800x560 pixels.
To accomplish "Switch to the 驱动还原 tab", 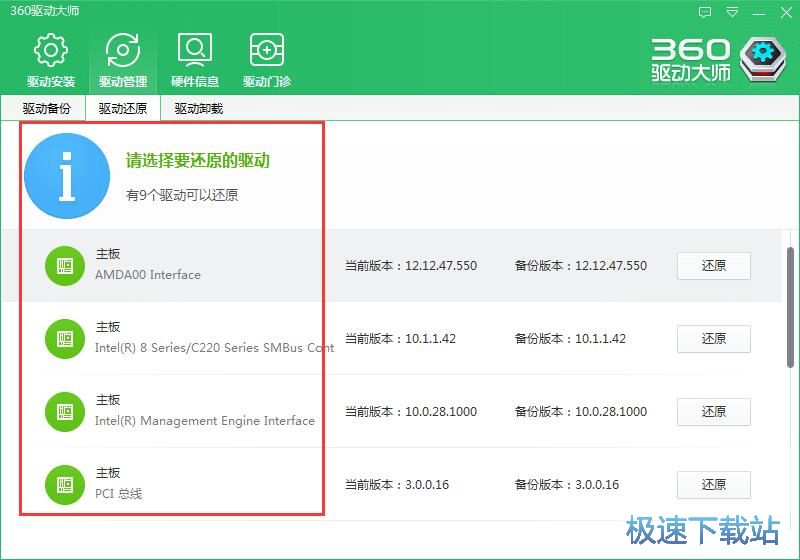I will click(x=122, y=108).
